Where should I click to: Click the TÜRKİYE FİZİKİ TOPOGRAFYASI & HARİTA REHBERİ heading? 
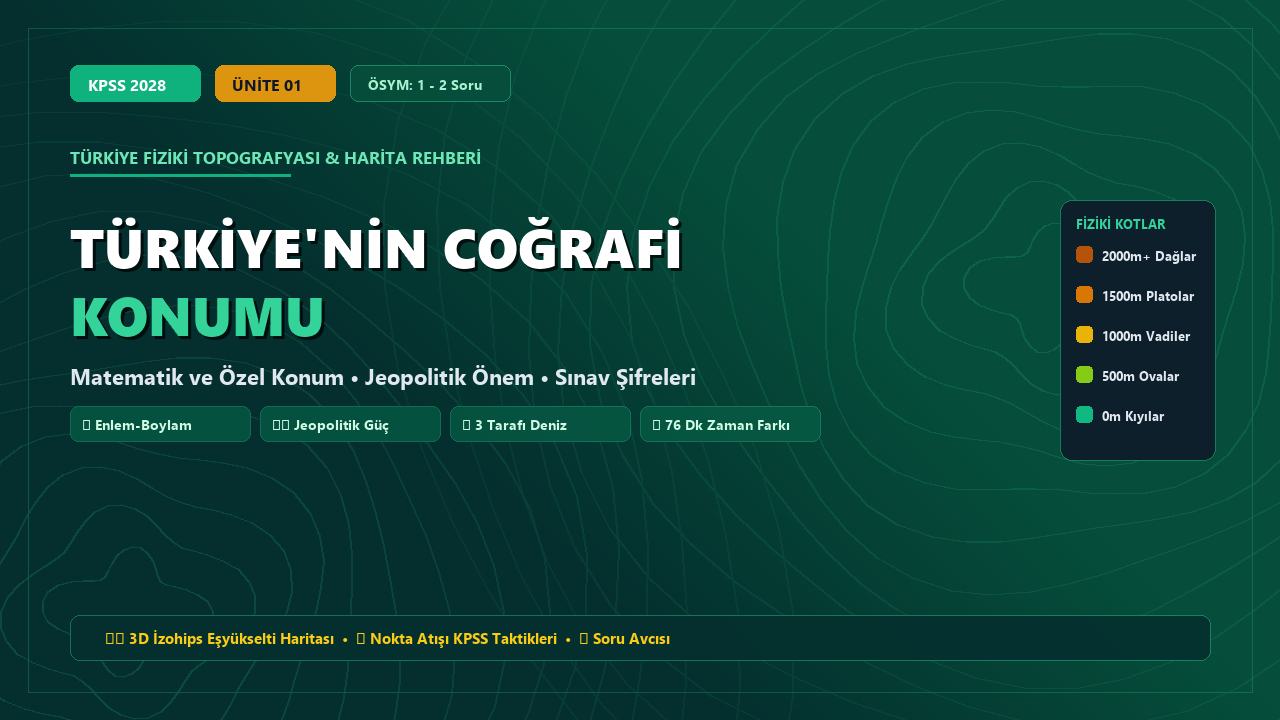click(x=275, y=158)
